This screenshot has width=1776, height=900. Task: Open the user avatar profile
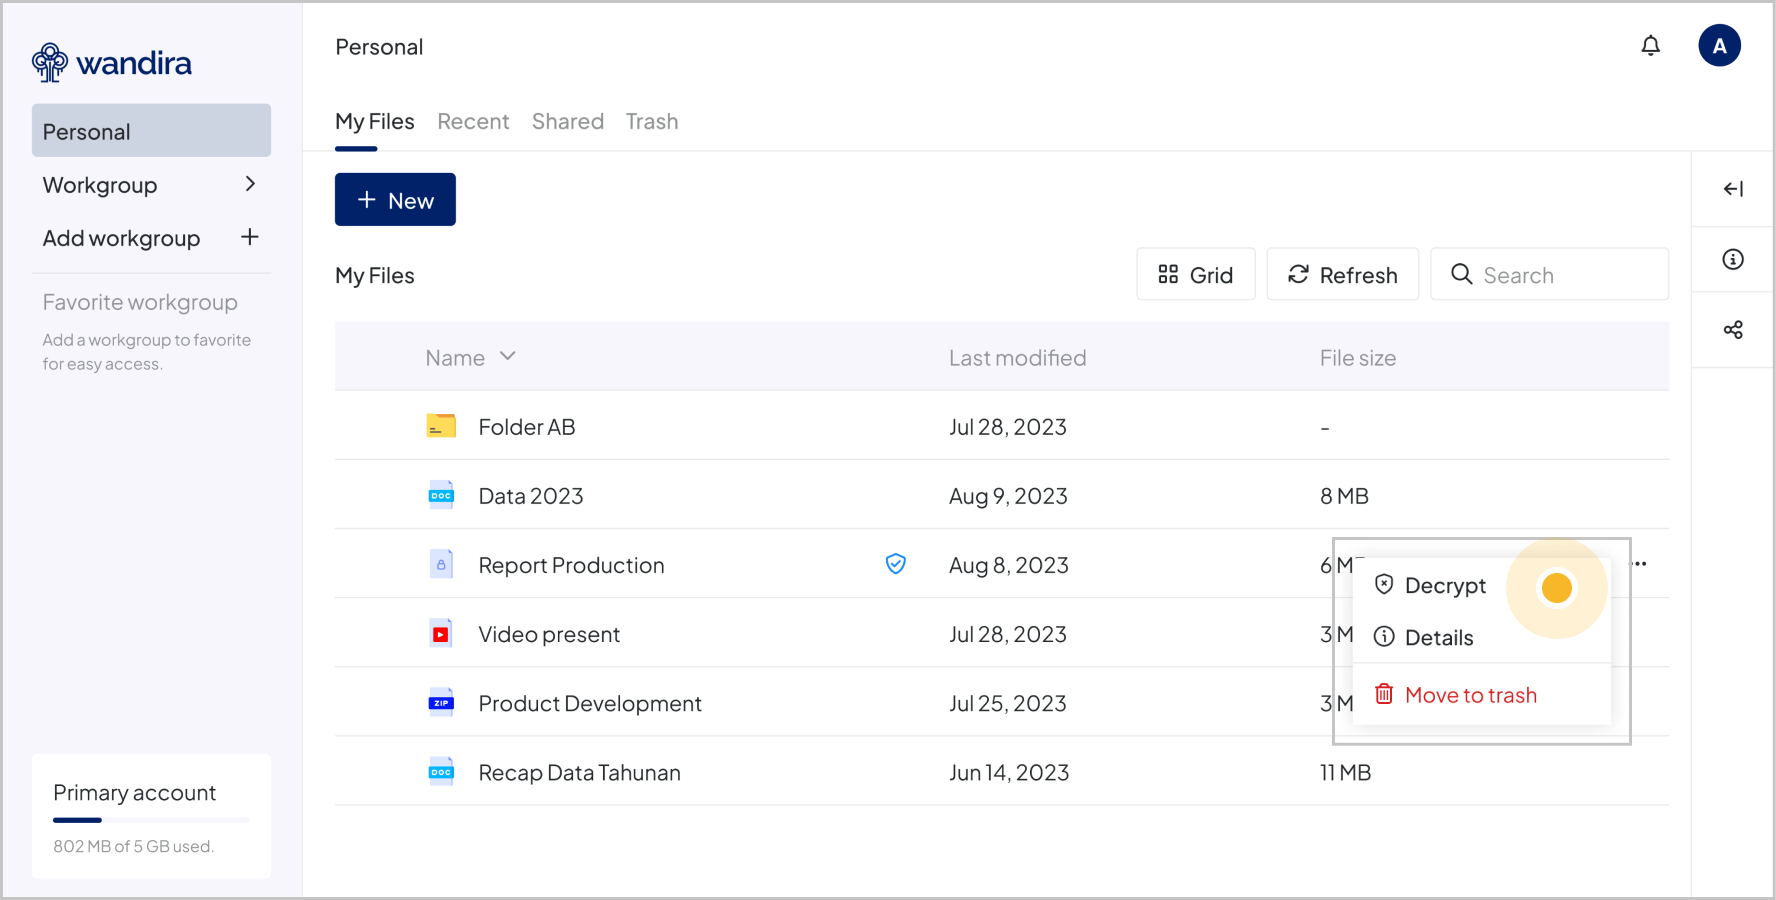tap(1719, 46)
